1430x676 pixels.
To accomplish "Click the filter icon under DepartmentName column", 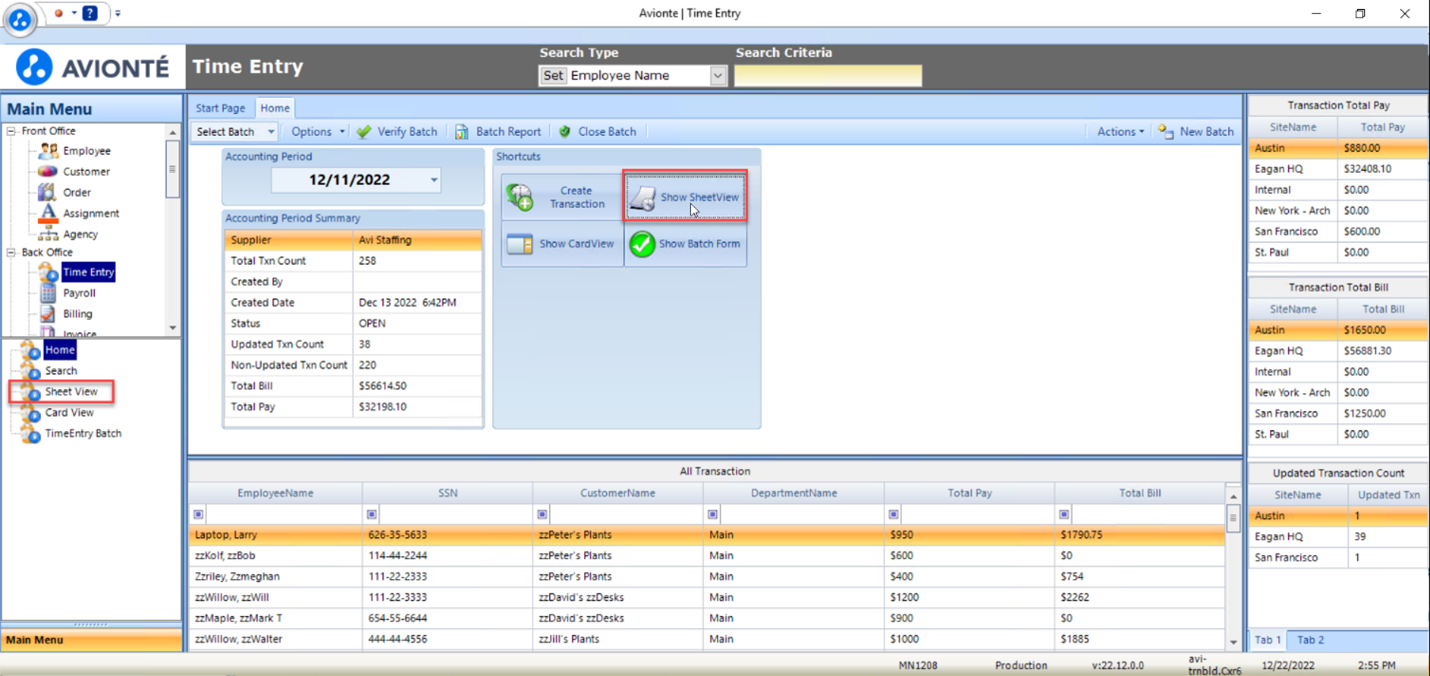I will (713, 514).
